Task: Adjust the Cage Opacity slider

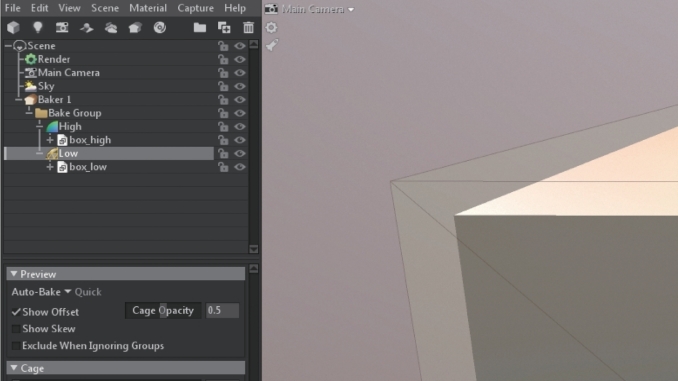Action: pos(163,311)
